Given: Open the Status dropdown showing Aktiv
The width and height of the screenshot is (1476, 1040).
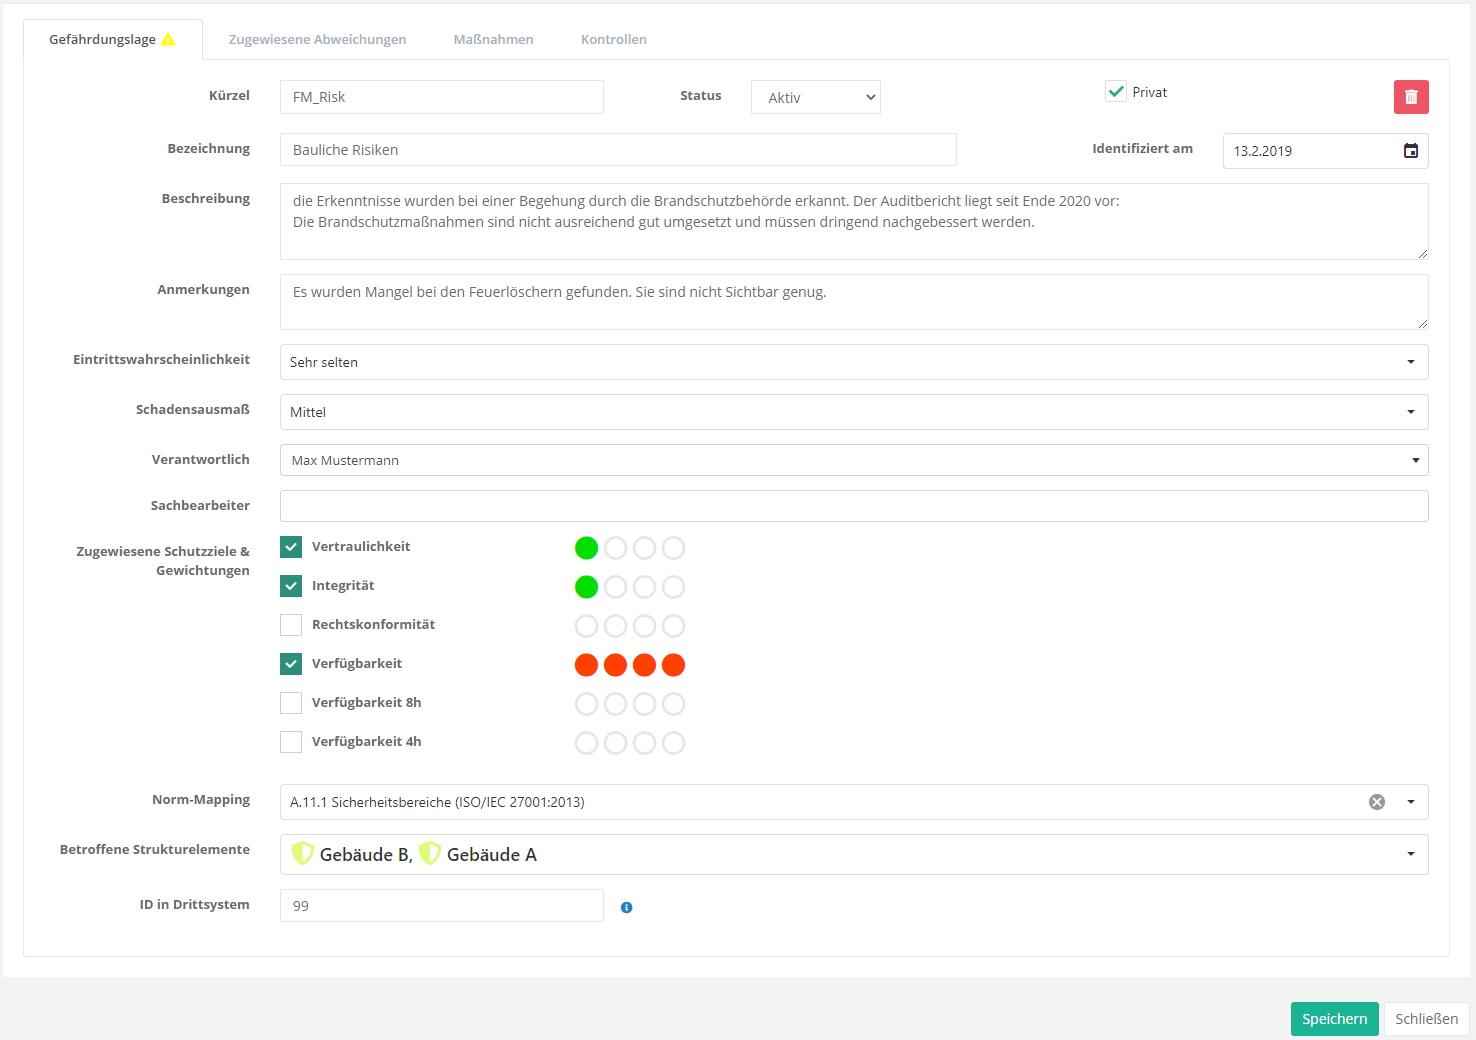Looking at the screenshot, I should click(x=815, y=97).
